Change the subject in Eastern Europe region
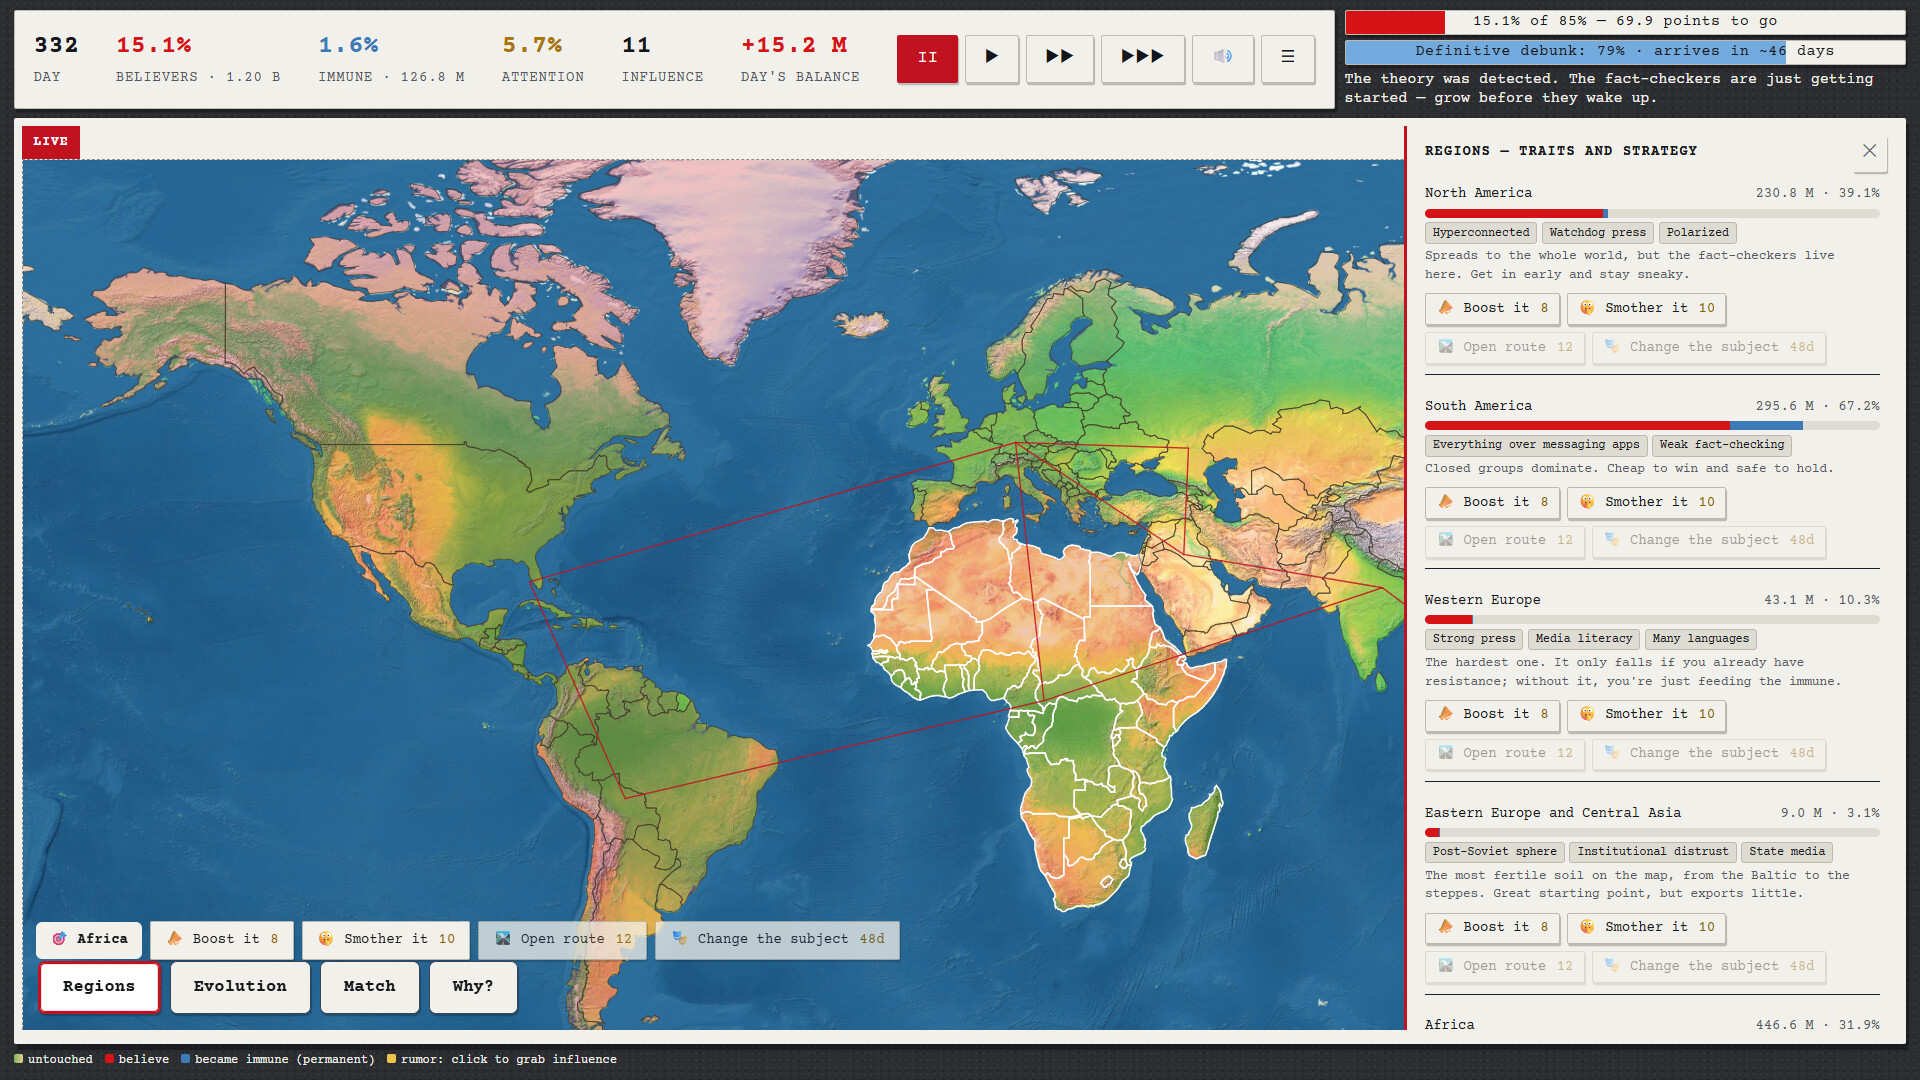Viewport: 1920px width, 1080px height. pyautogui.click(x=1709, y=966)
